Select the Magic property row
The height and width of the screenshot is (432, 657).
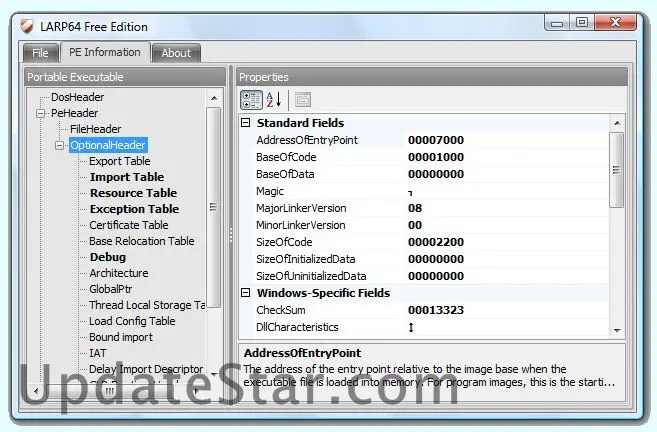click(x=424, y=191)
